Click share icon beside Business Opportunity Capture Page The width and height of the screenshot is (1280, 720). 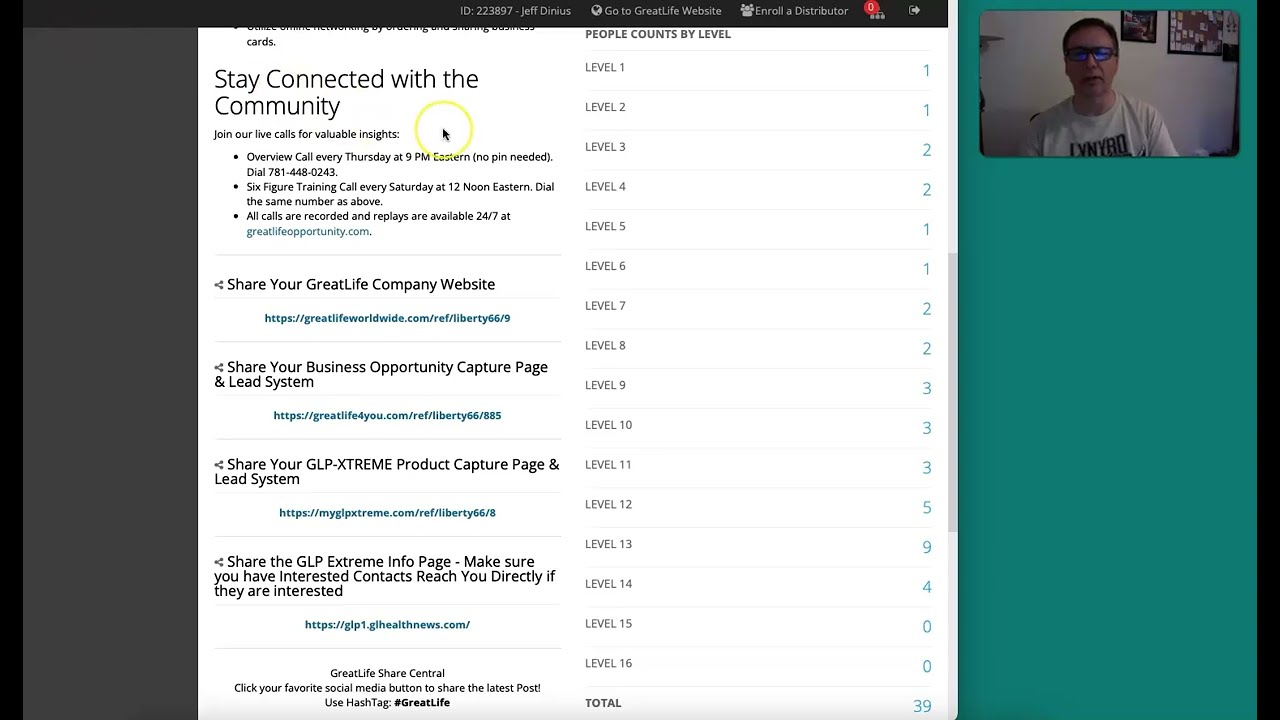tap(219, 368)
